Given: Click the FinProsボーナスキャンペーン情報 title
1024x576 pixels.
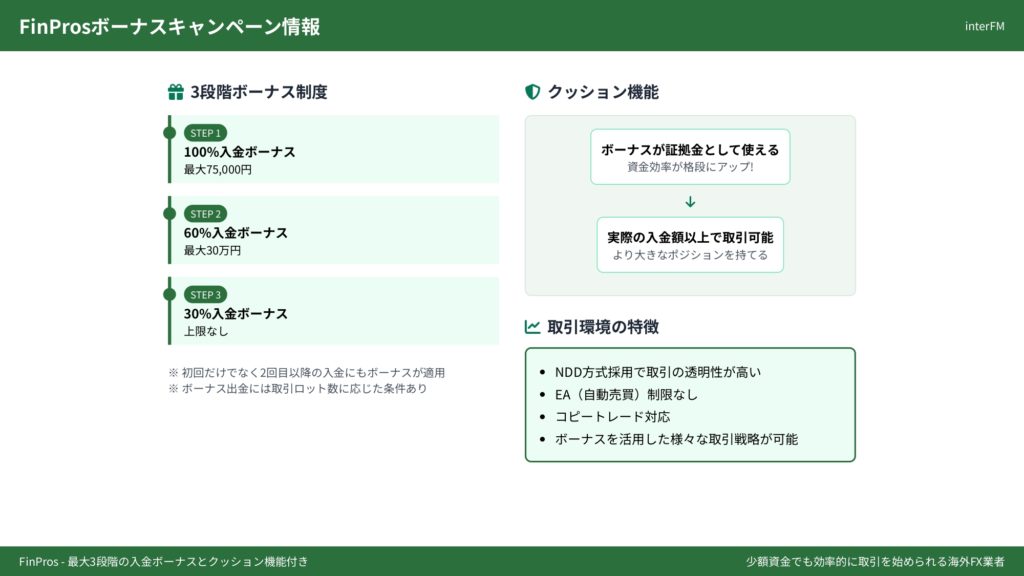Looking at the screenshot, I should (170, 27).
